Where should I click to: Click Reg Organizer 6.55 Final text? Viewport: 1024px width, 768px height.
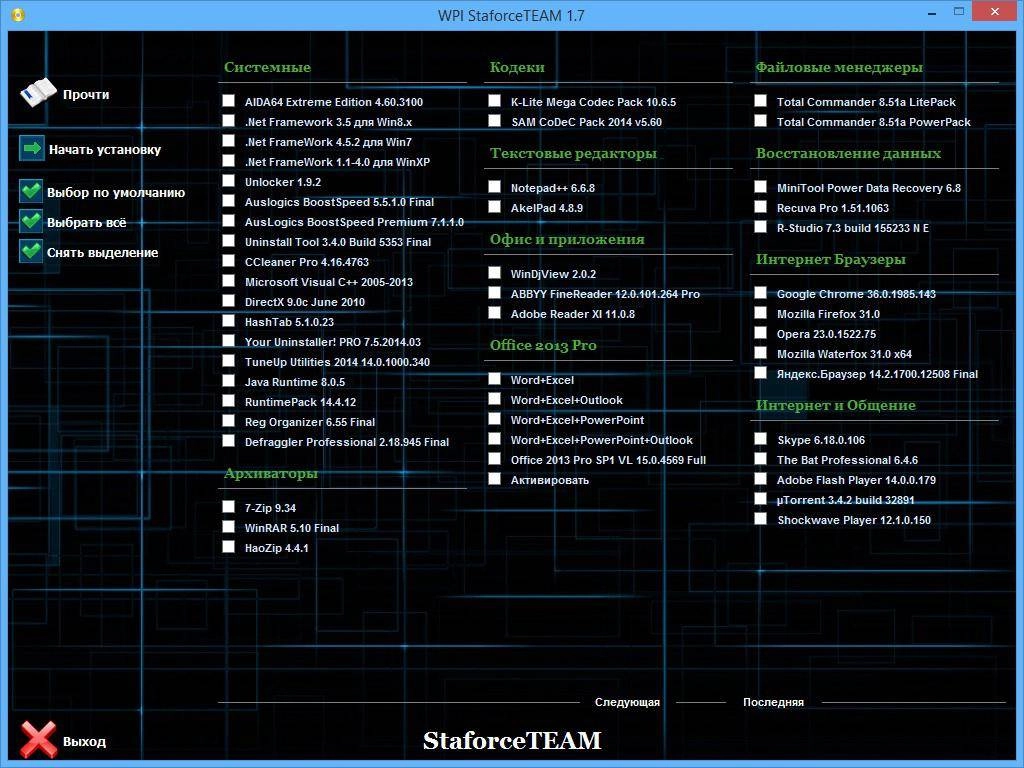coord(310,422)
